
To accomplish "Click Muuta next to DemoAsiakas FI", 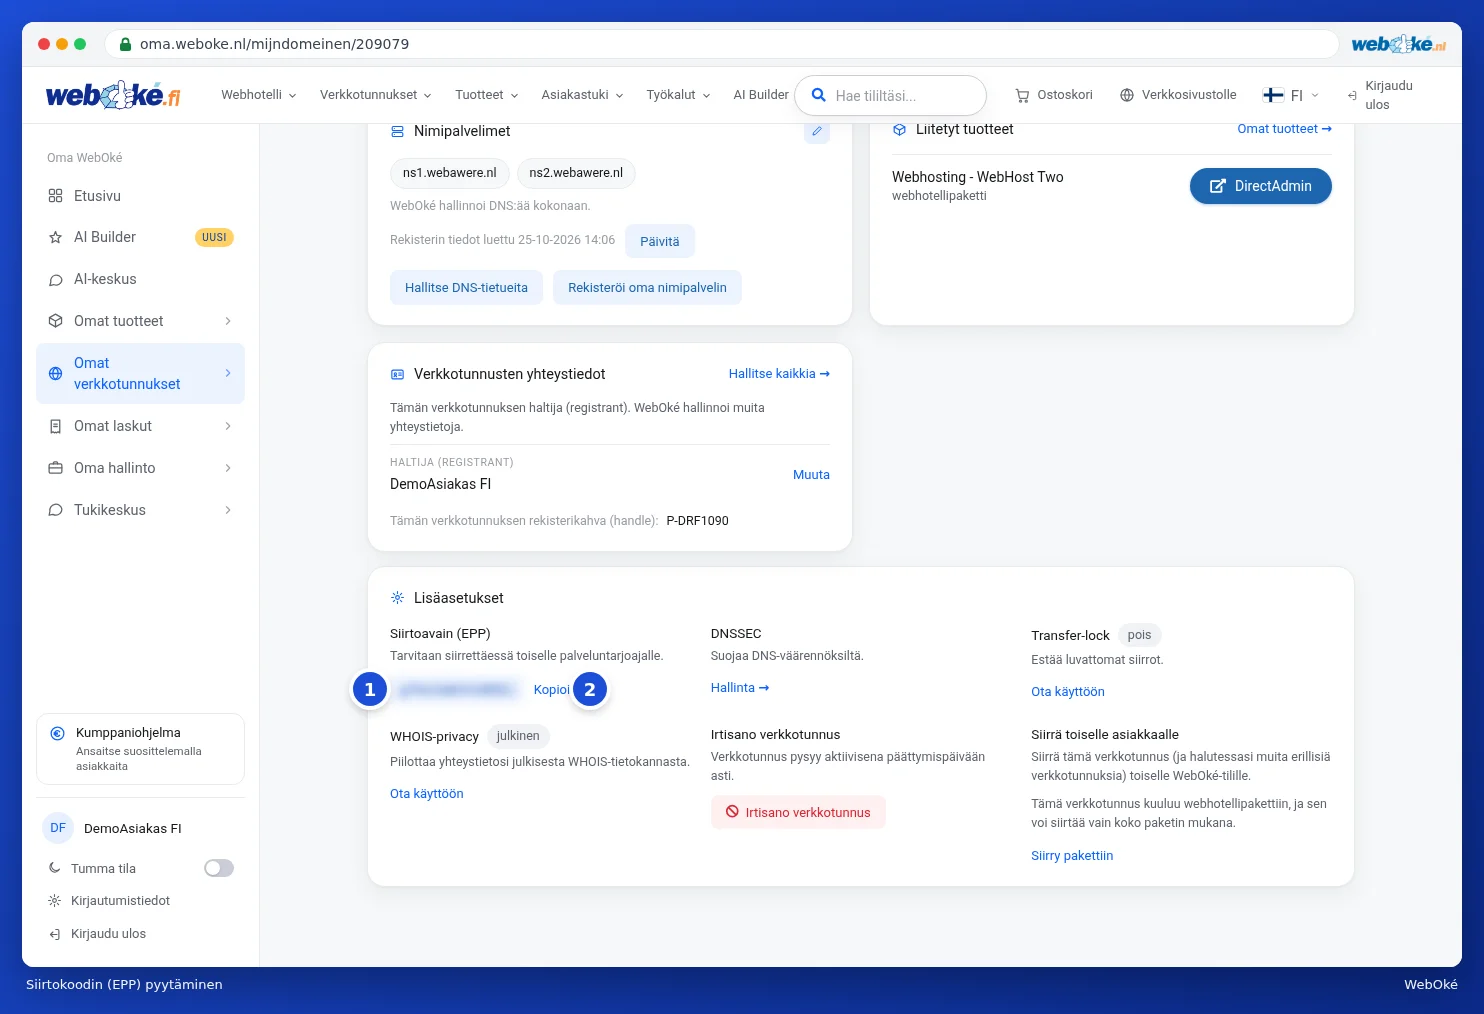I will point(811,475).
